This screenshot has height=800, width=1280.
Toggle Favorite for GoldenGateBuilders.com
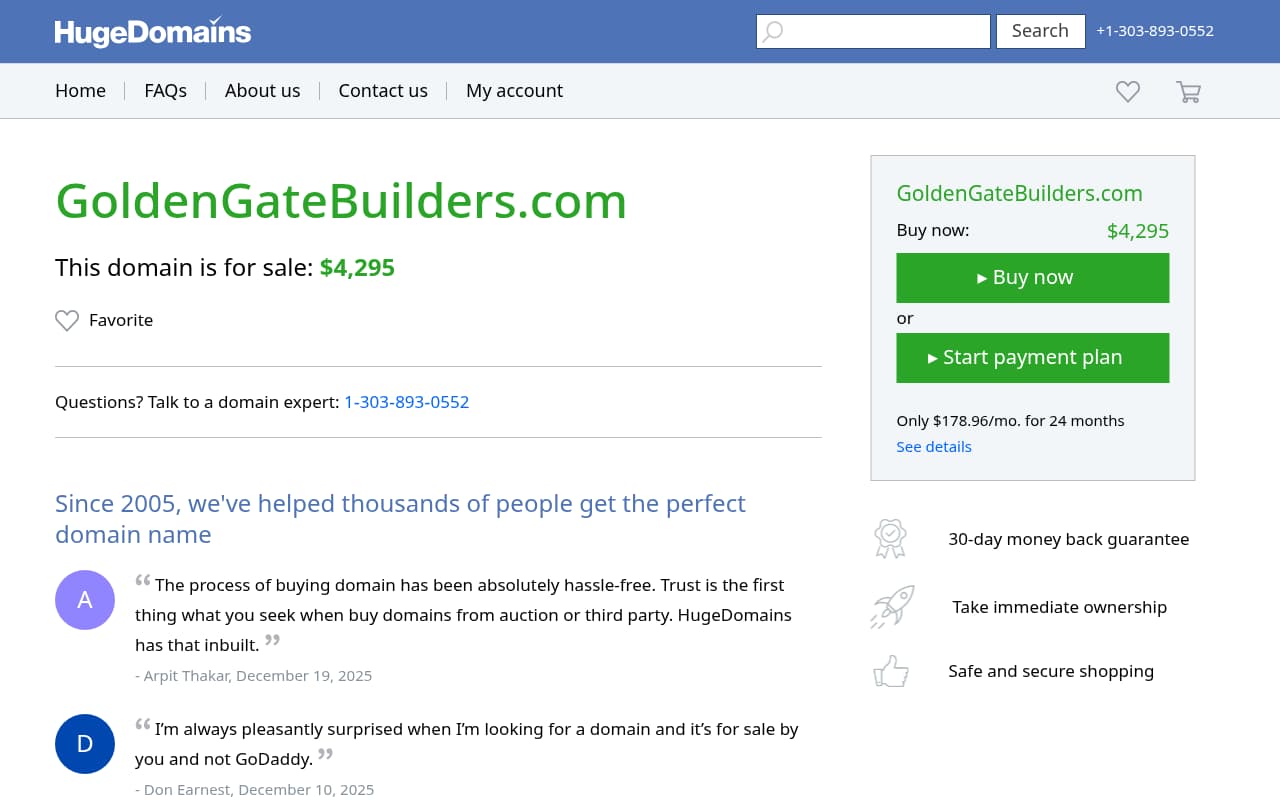[x=103, y=320]
